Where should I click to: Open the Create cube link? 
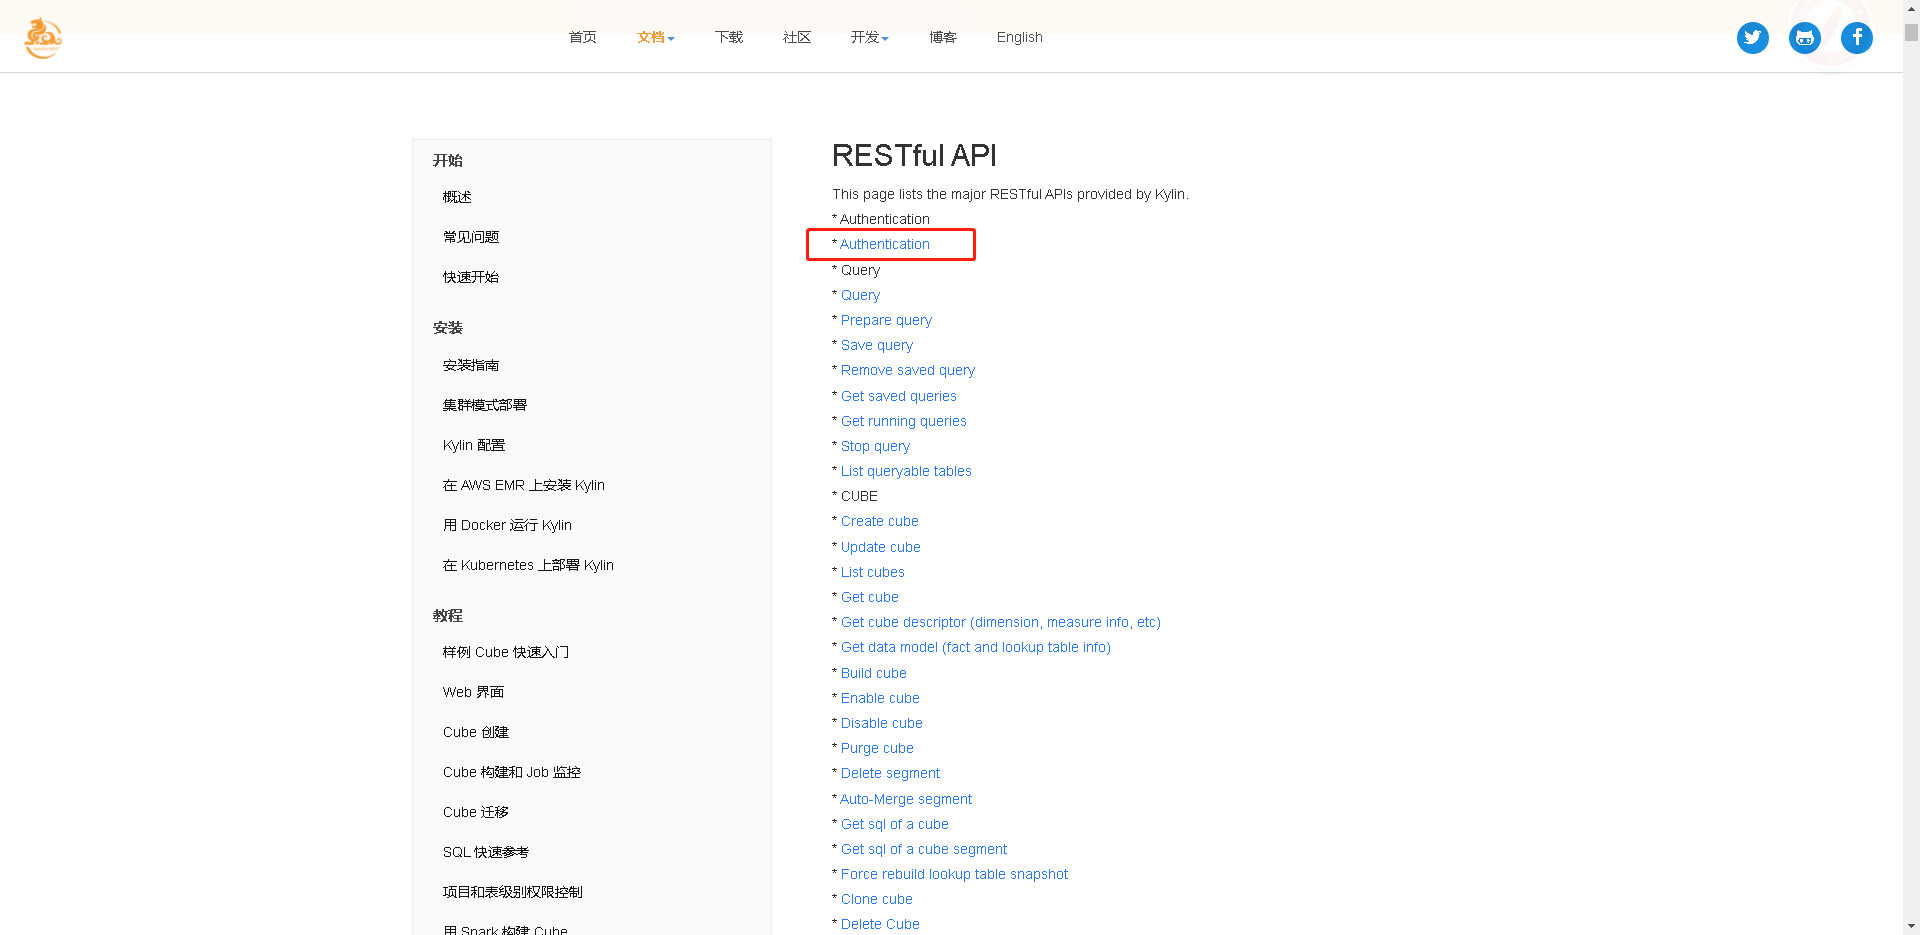coord(879,521)
